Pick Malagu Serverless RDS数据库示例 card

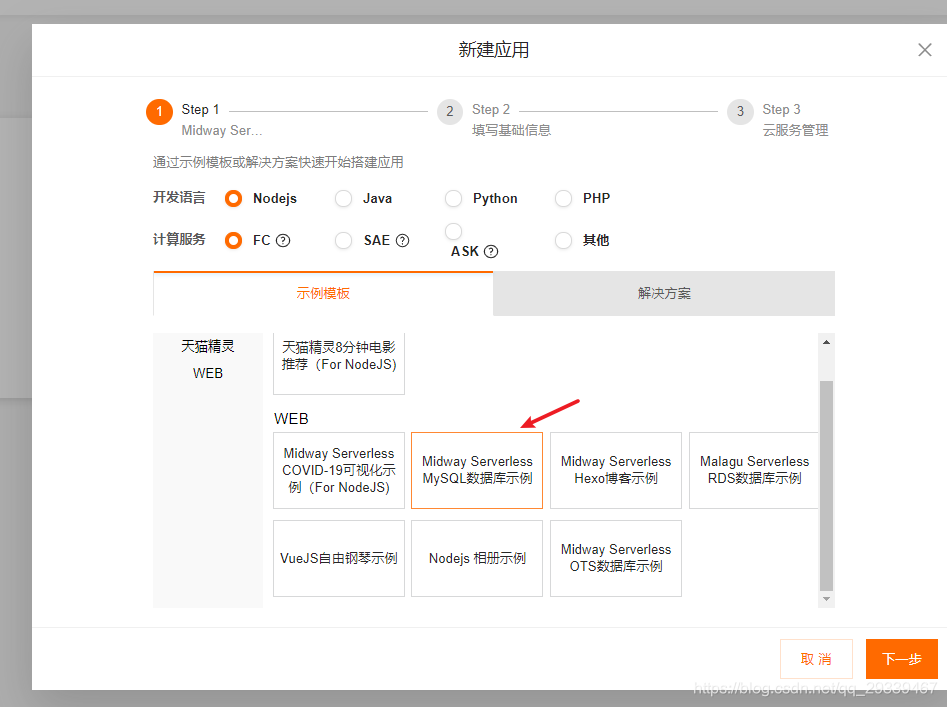click(754, 470)
